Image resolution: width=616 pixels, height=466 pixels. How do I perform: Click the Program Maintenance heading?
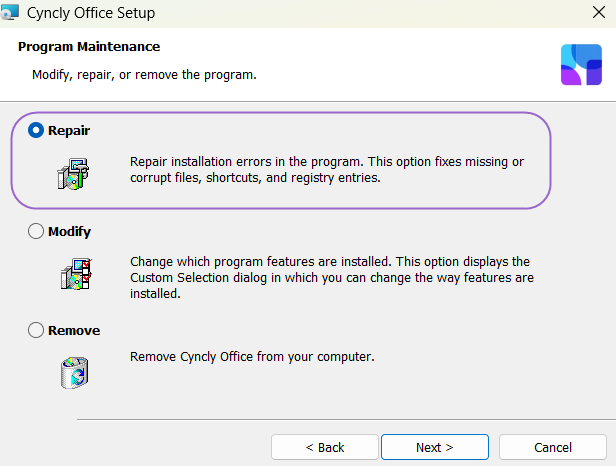coord(89,47)
